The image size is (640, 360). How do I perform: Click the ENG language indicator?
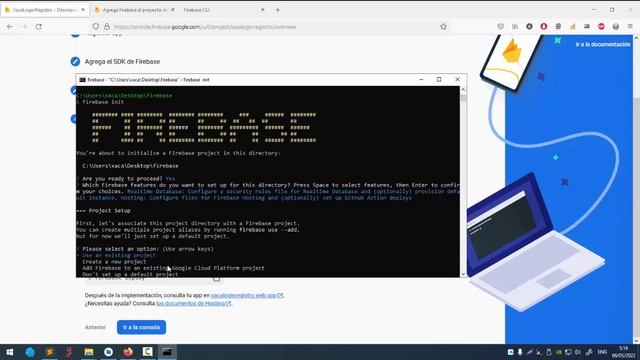pyautogui.click(x=602, y=352)
